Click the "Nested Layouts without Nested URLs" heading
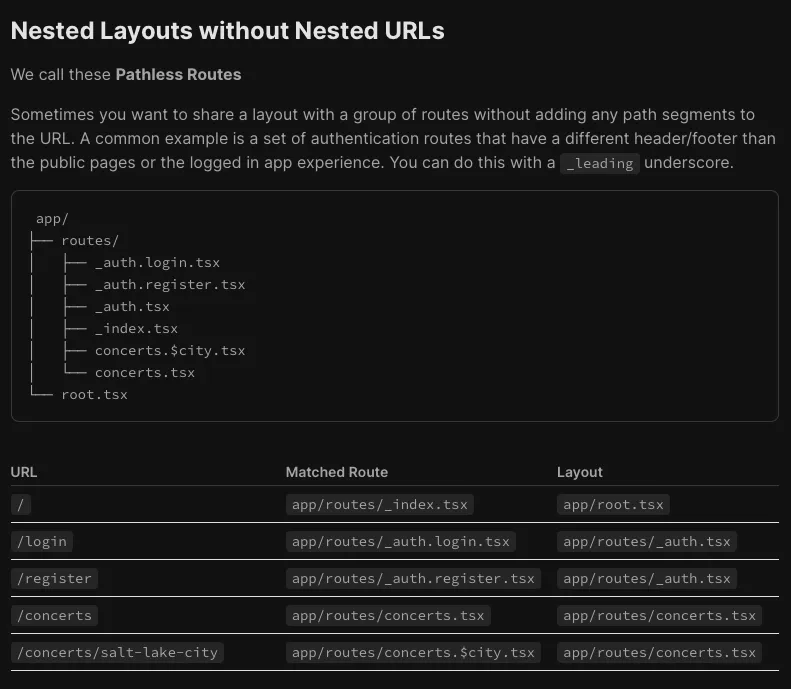Screen dimensions: 791x689 coord(227,31)
